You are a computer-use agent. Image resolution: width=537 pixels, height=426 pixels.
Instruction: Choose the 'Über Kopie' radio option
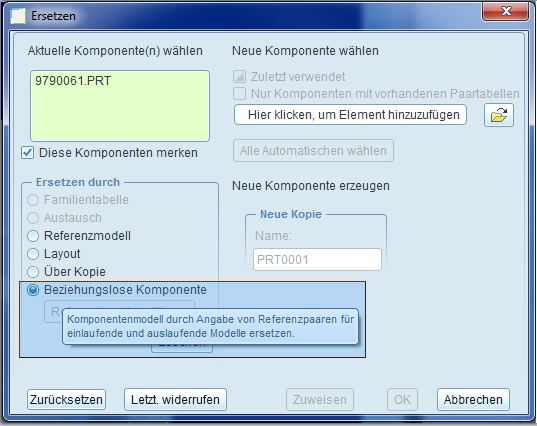click(33, 272)
